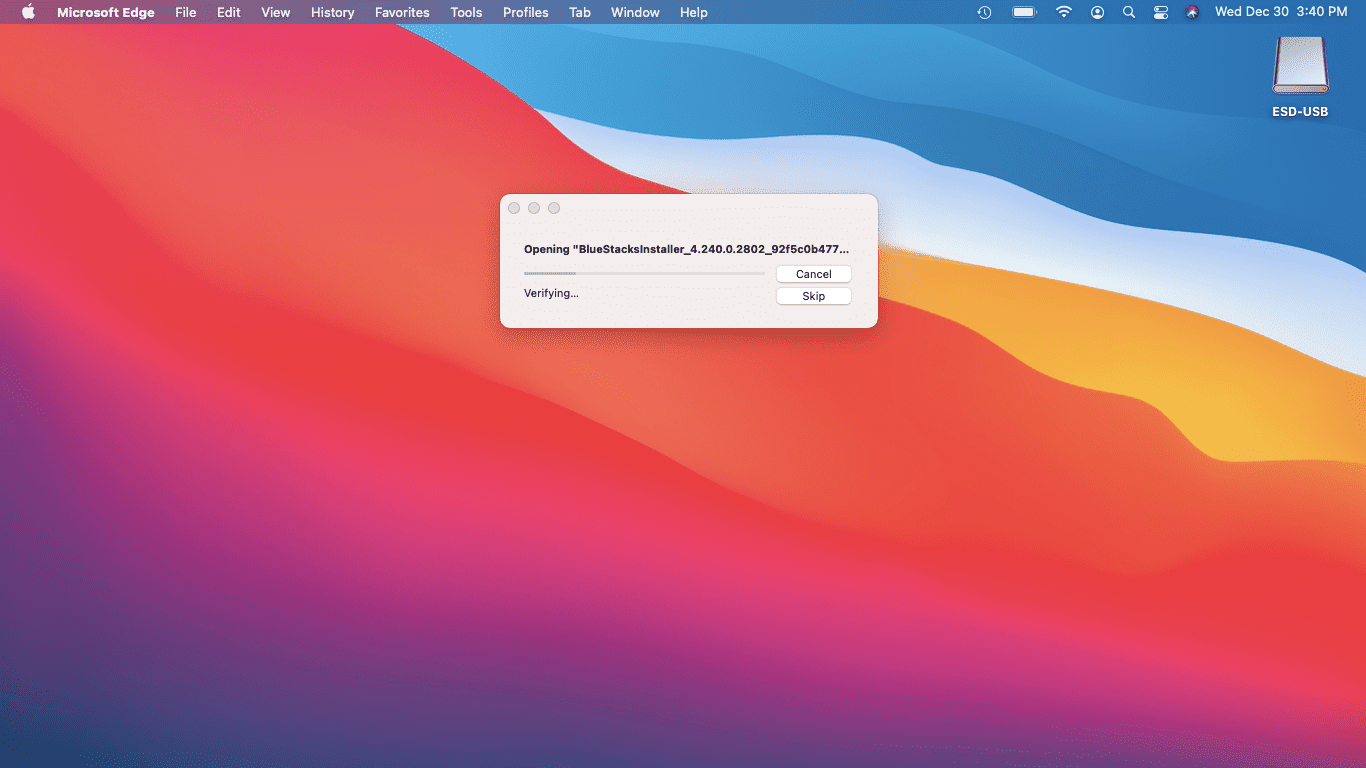Open the Tab menu
The height and width of the screenshot is (768, 1366).
click(x=580, y=12)
